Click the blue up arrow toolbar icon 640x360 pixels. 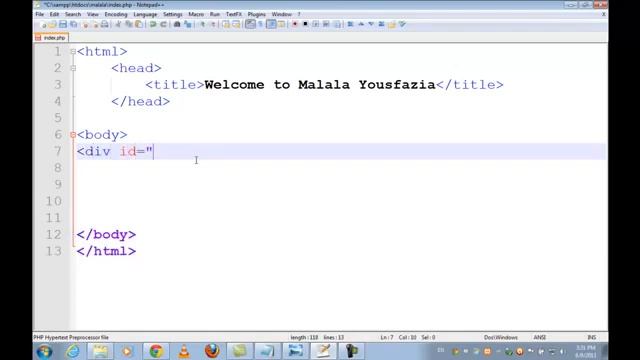361,24
